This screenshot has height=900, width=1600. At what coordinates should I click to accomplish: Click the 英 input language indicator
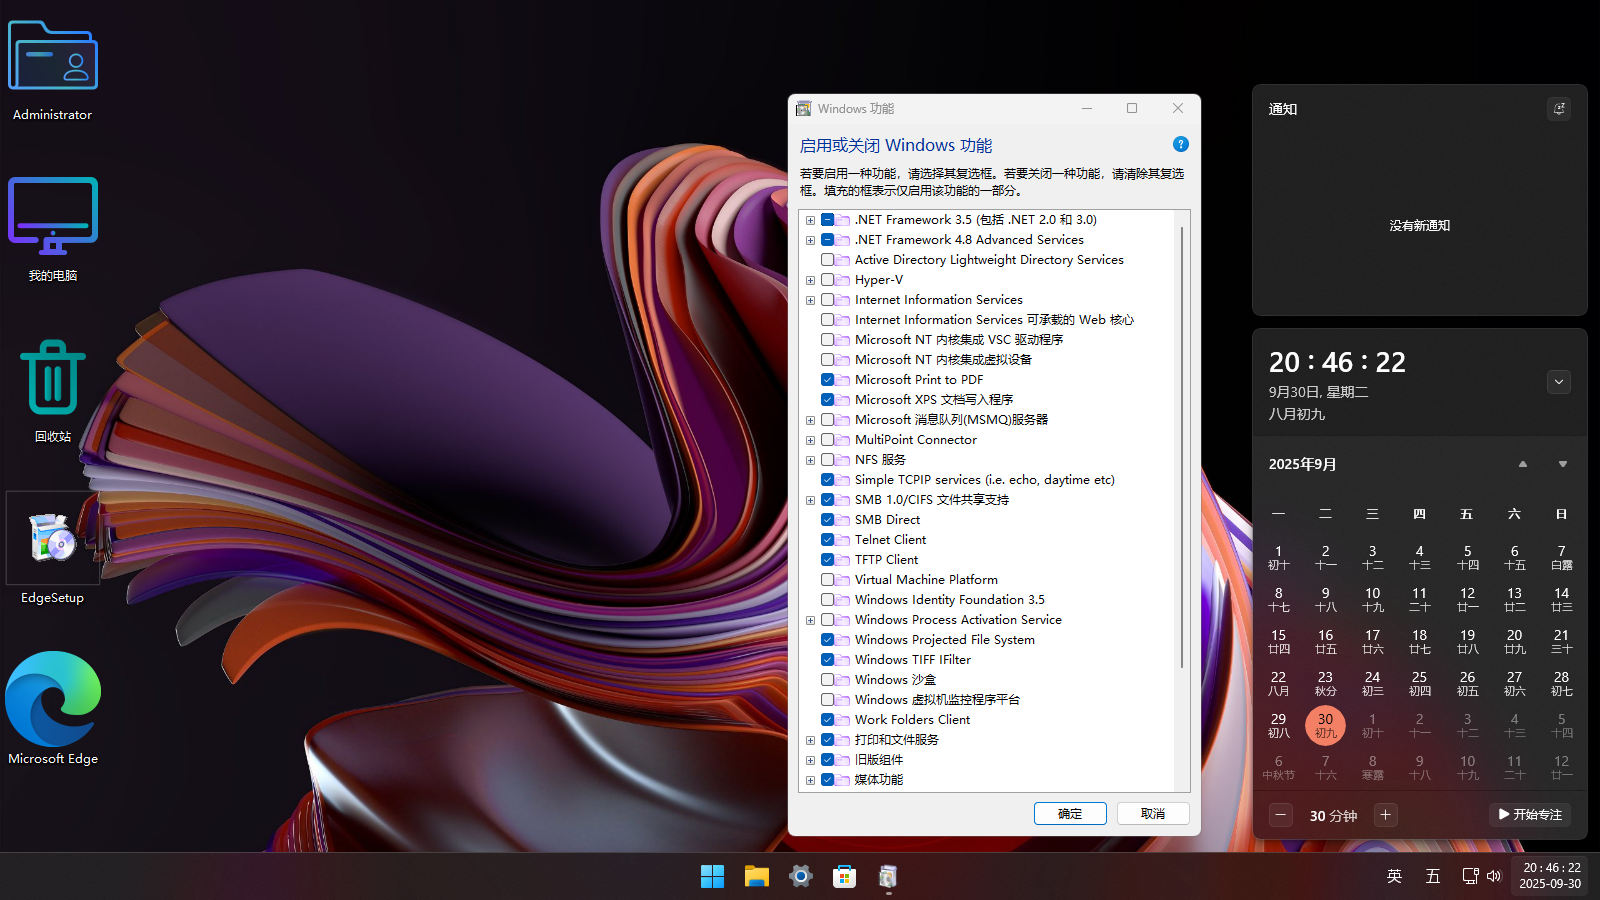(1395, 876)
